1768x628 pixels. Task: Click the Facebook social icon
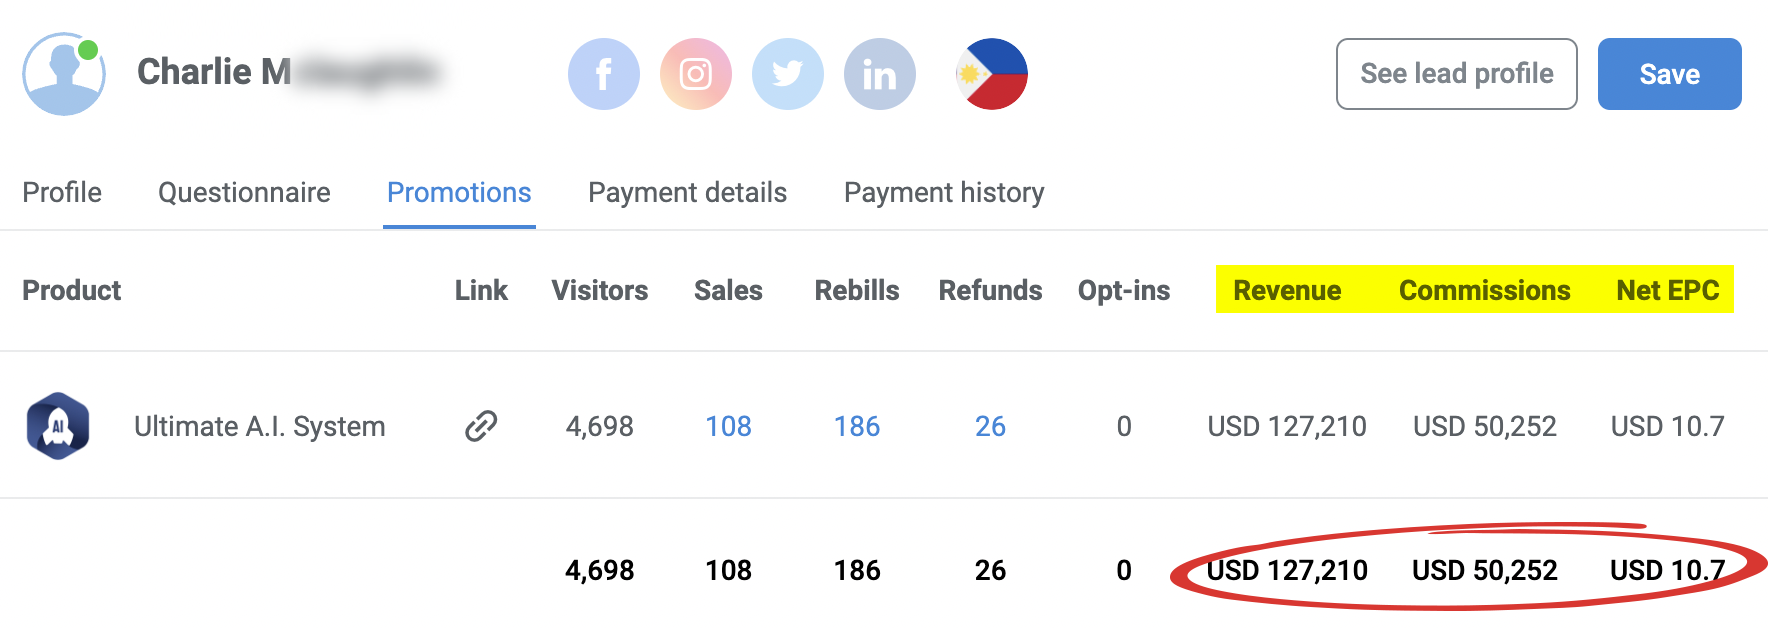click(x=603, y=74)
